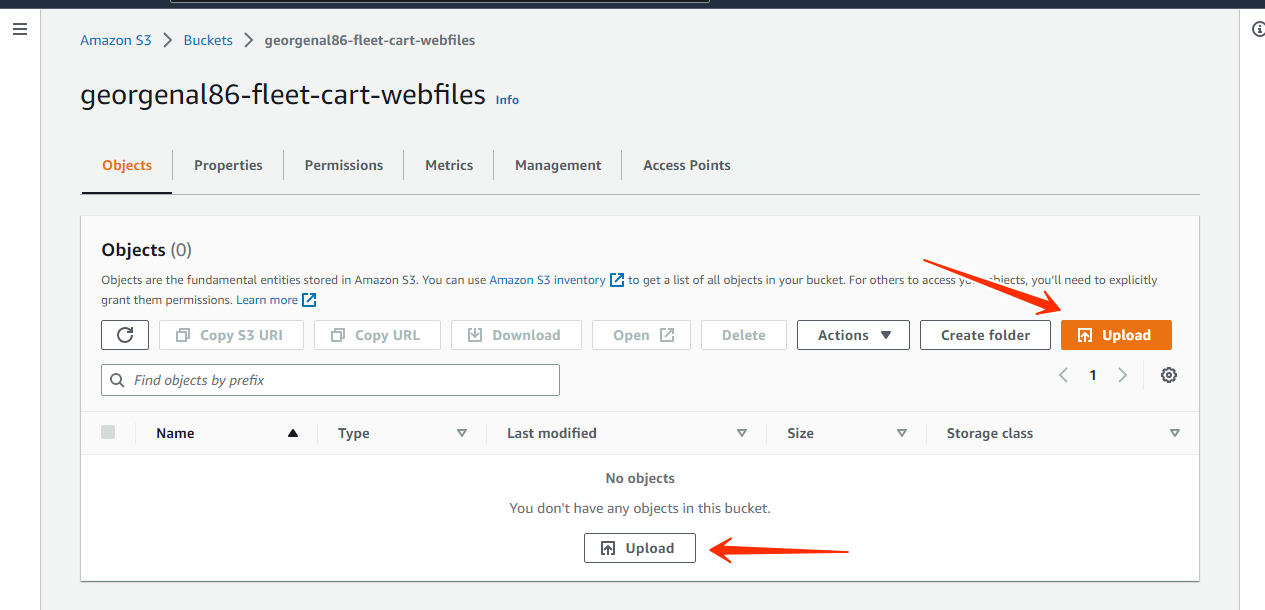This screenshot has height=610, width=1265.
Task: Click external link icon beside Amazon S3 inventory
Action: tap(617, 280)
